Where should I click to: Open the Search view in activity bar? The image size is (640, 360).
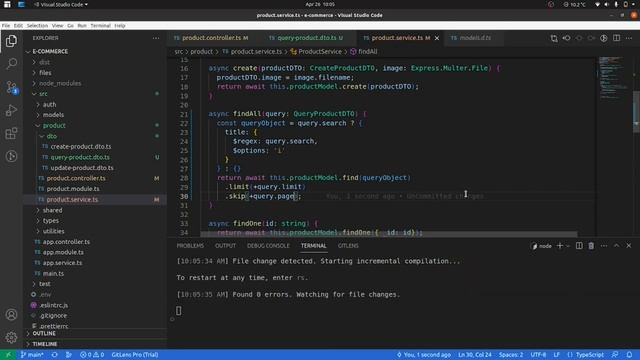coord(11,63)
